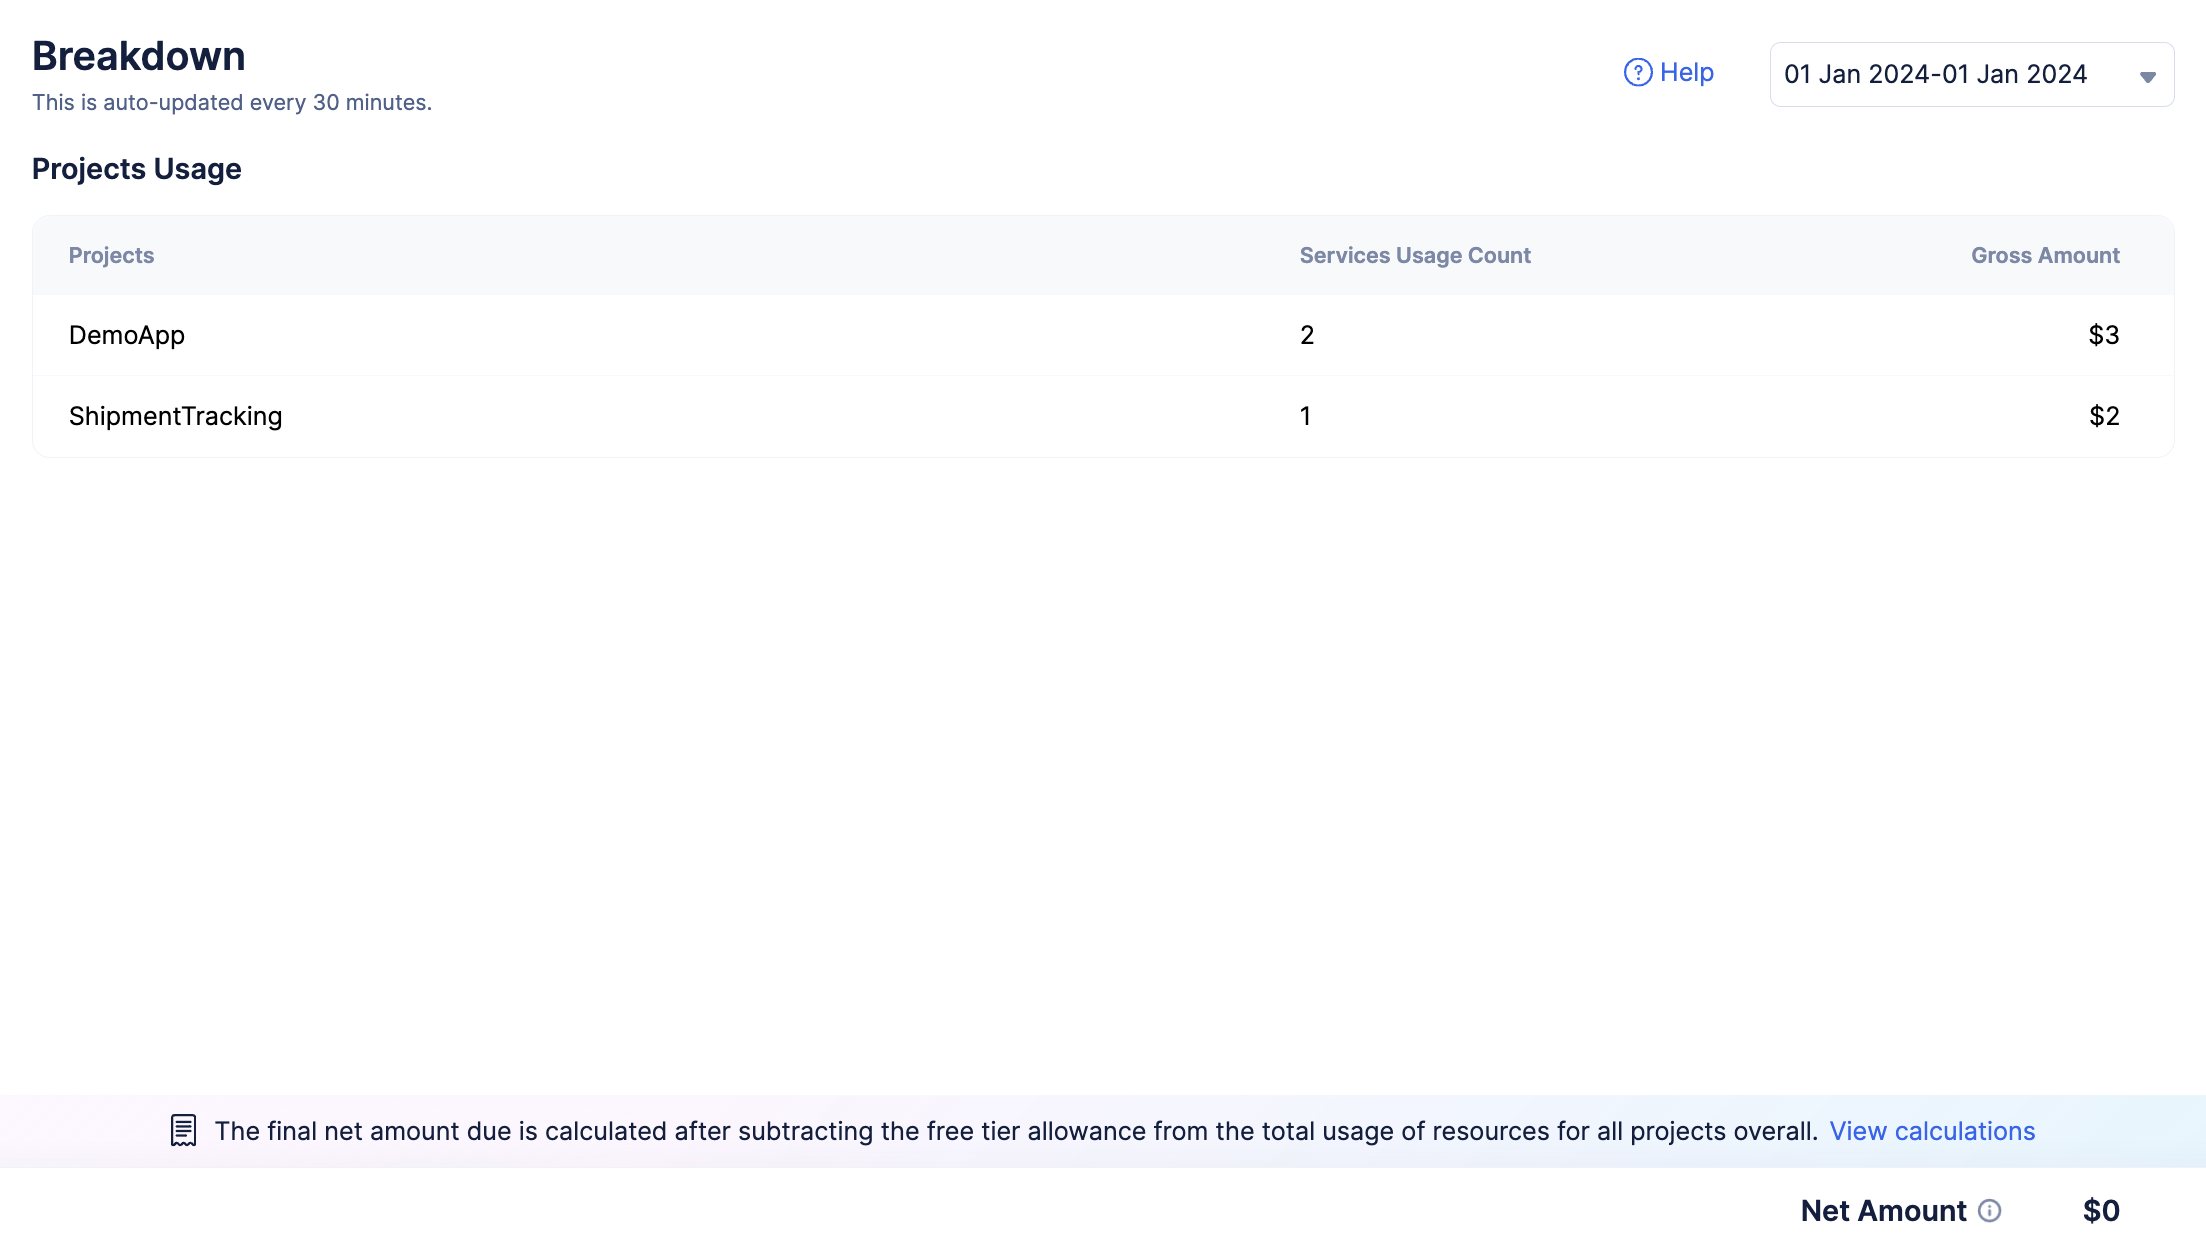Click ShipmentTracking's gross amount $2
The width and height of the screenshot is (2206, 1248).
tap(2104, 416)
